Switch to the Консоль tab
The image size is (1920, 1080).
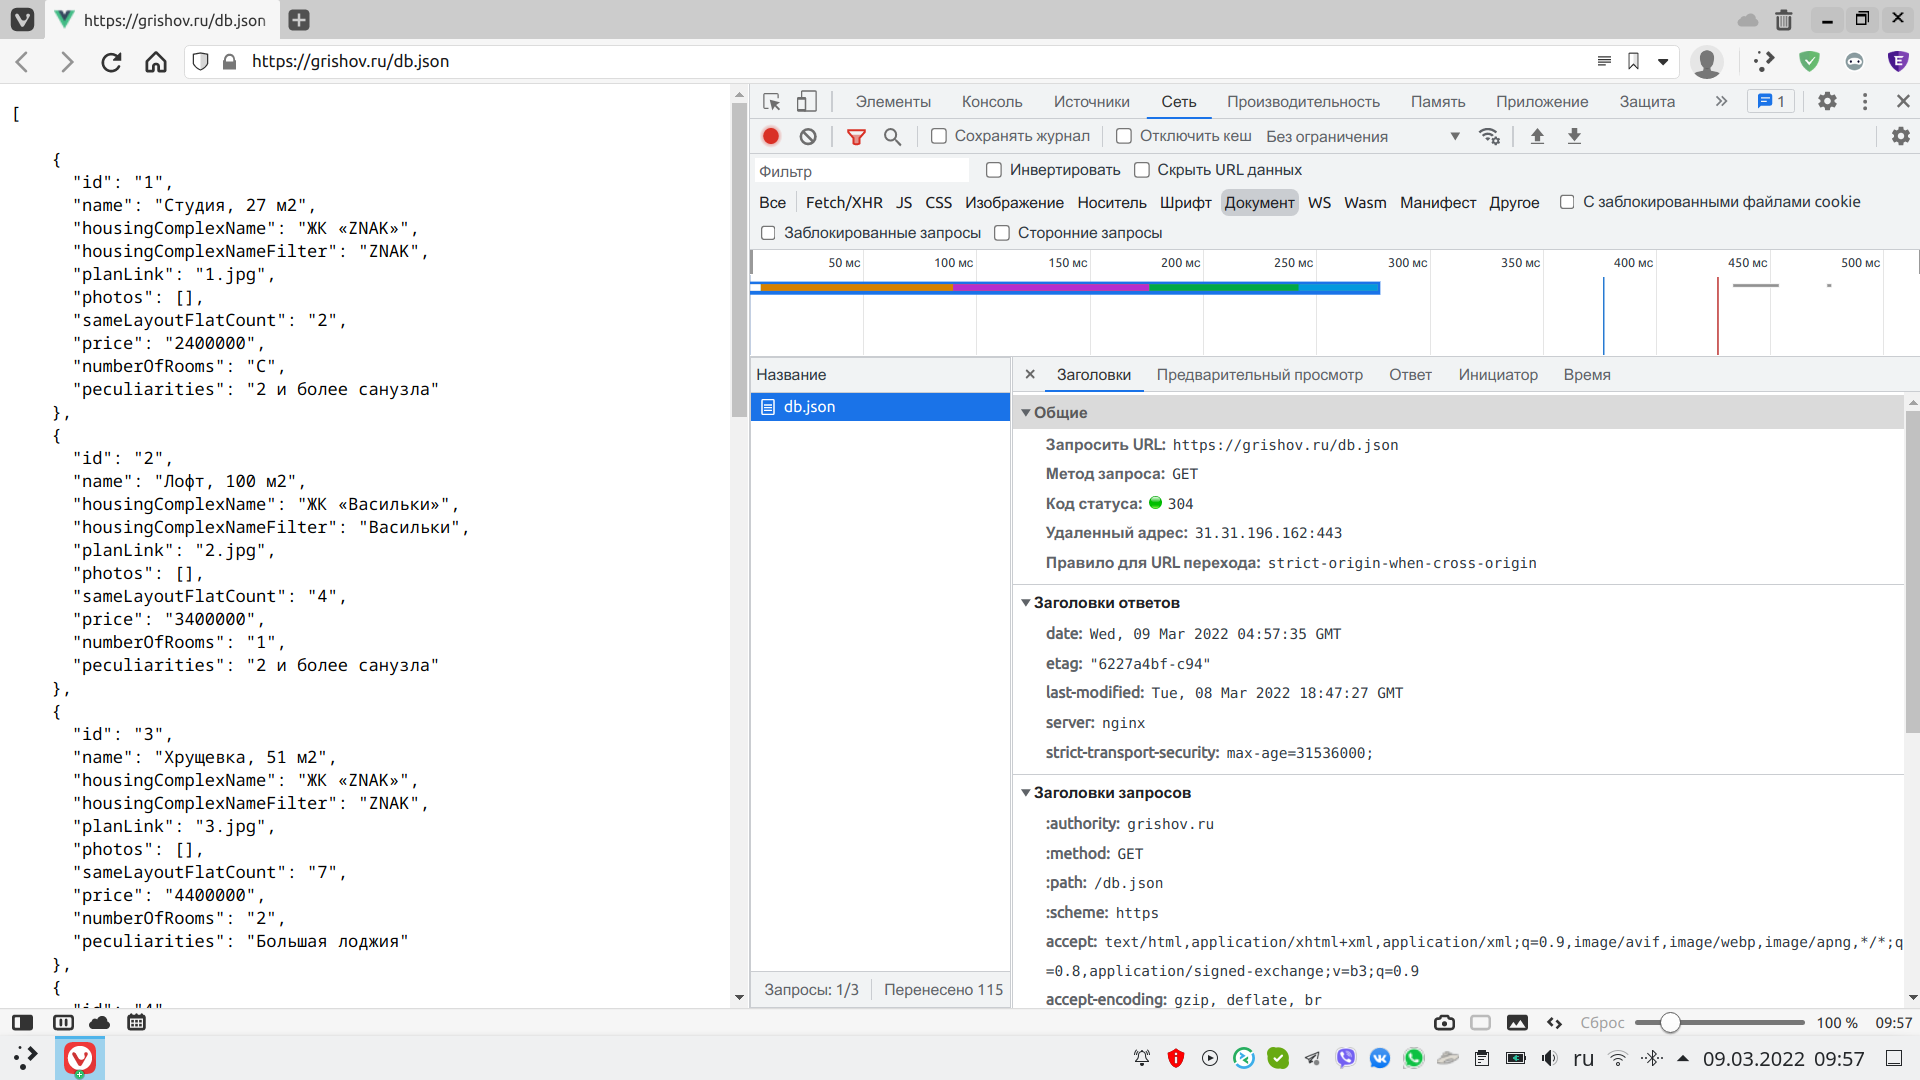coord(992,102)
